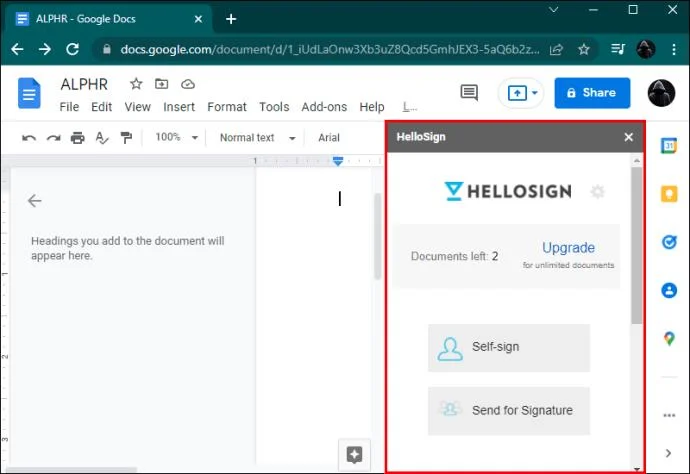This screenshot has height=474, width=690.
Task: Check cloud document status icon
Action: pos(188,84)
